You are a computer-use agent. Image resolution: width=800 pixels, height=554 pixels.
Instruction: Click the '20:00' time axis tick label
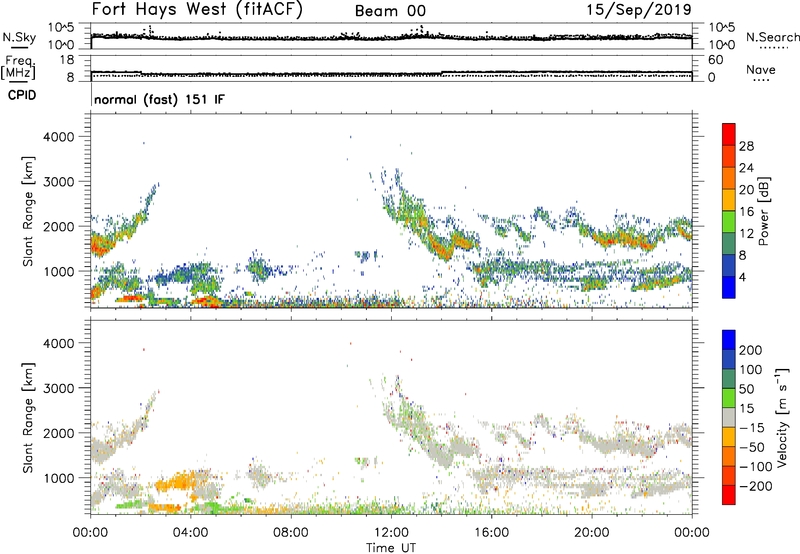tap(591, 533)
